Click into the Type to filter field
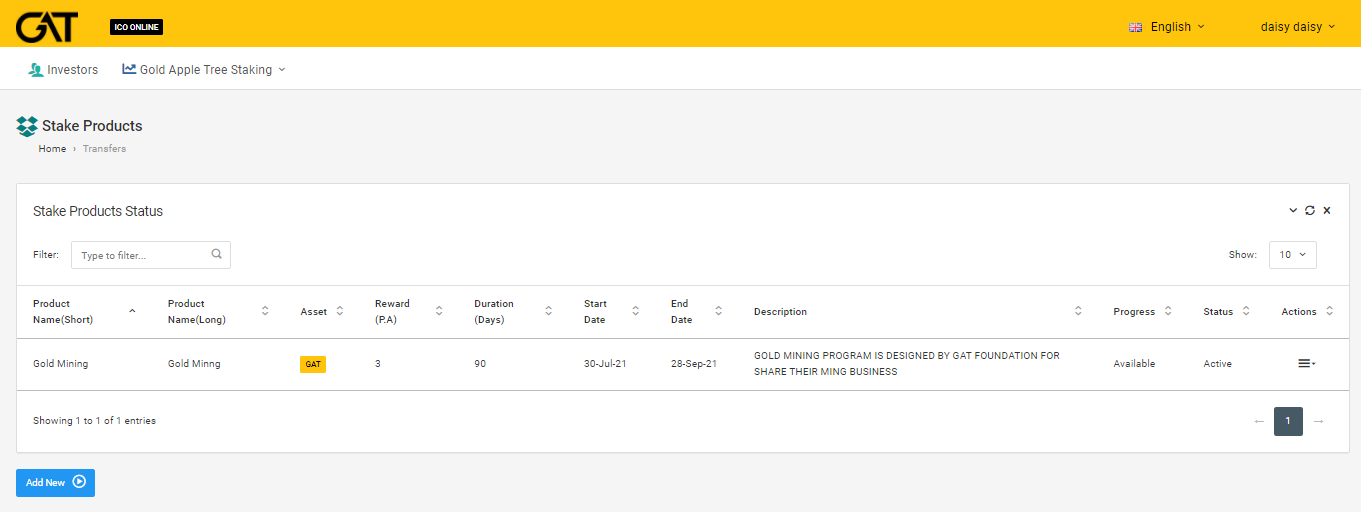This screenshot has width=1361, height=512. click(x=142, y=255)
